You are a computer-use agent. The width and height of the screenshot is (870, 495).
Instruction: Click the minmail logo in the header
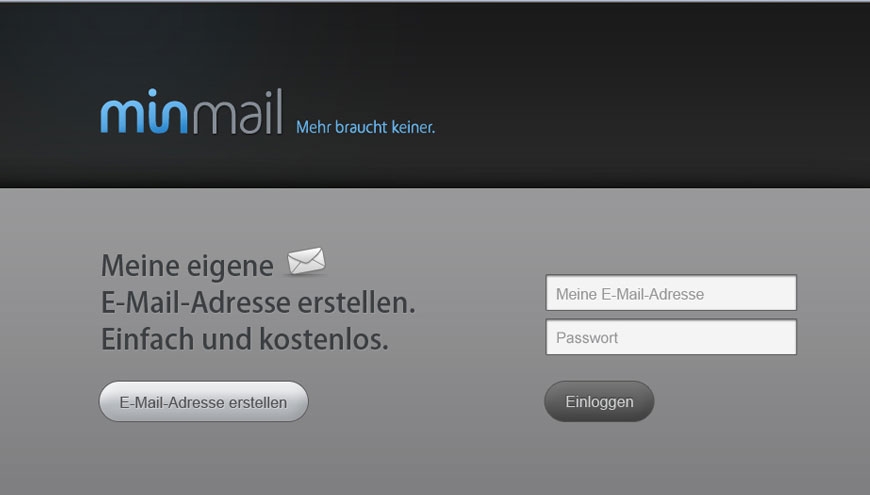pyautogui.click(x=191, y=112)
